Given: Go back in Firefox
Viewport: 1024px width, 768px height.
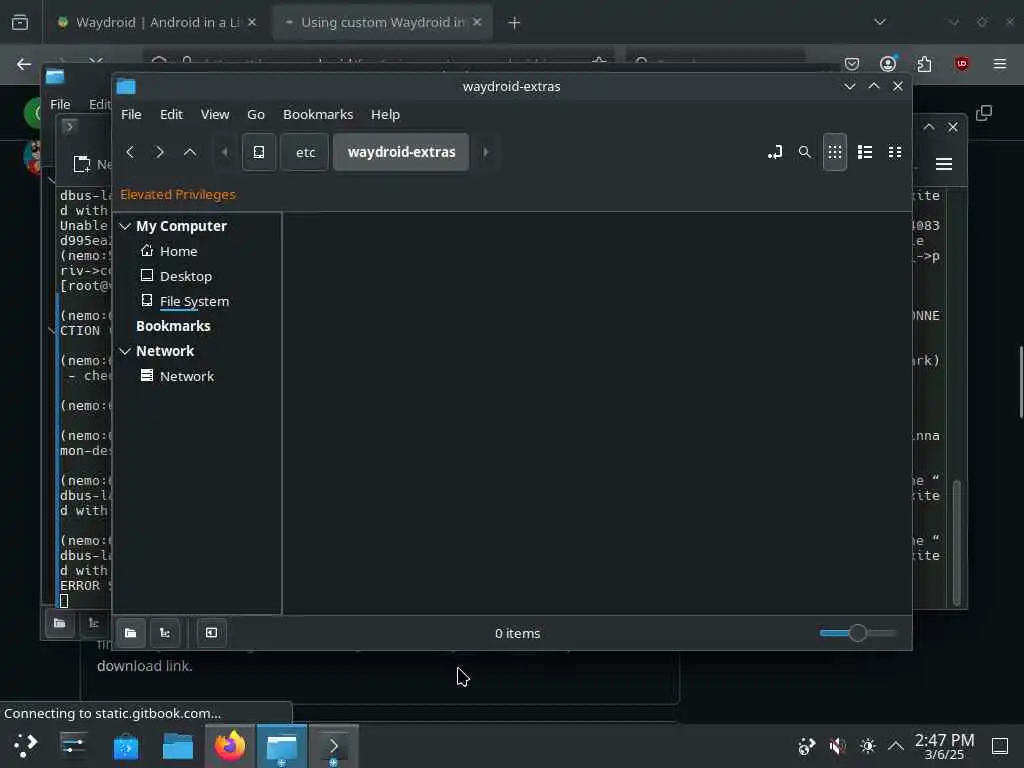Looking at the screenshot, I should (24, 64).
